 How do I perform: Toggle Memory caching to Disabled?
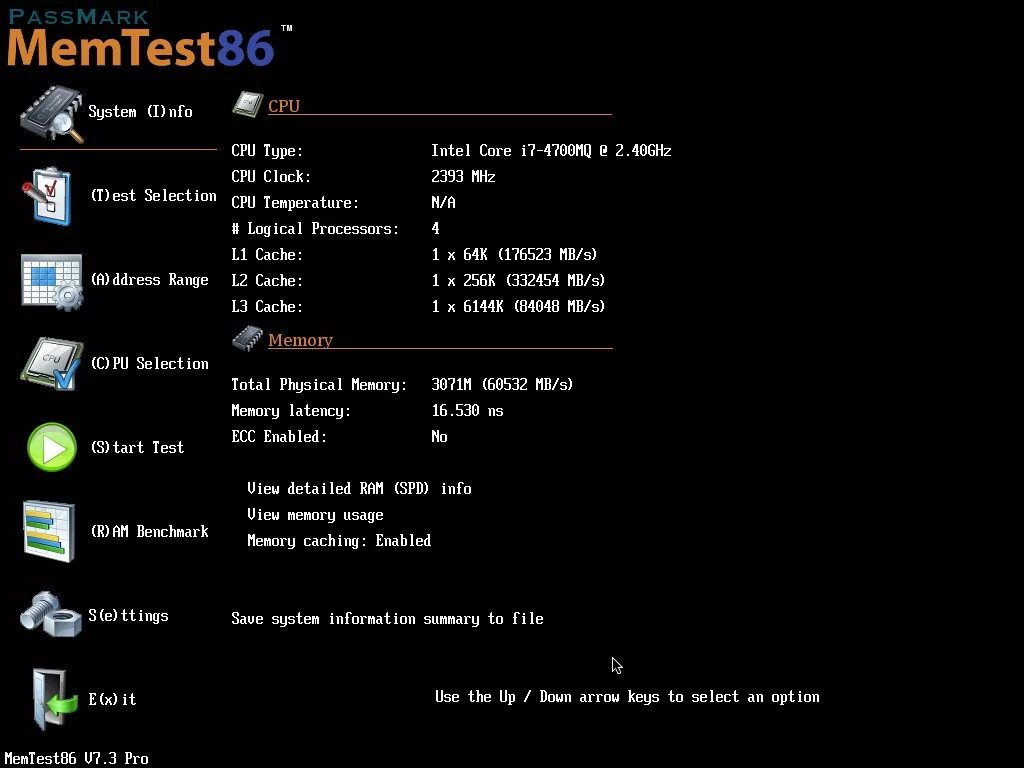point(339,540)
